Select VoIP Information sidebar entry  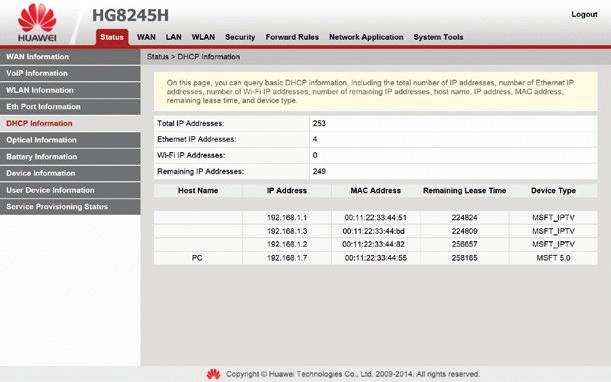pos(70,73)
